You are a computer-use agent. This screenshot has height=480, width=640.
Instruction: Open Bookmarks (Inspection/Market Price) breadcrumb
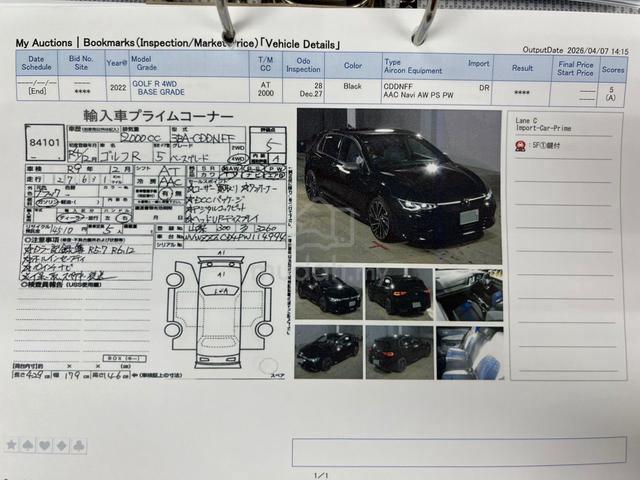171,43
